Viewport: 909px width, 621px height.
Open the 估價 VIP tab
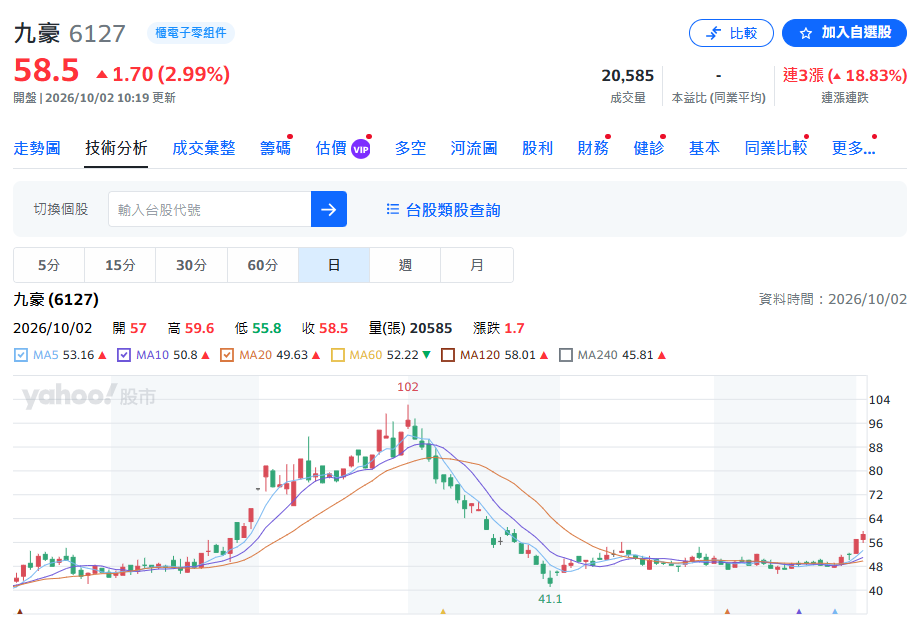pos(343,148)
